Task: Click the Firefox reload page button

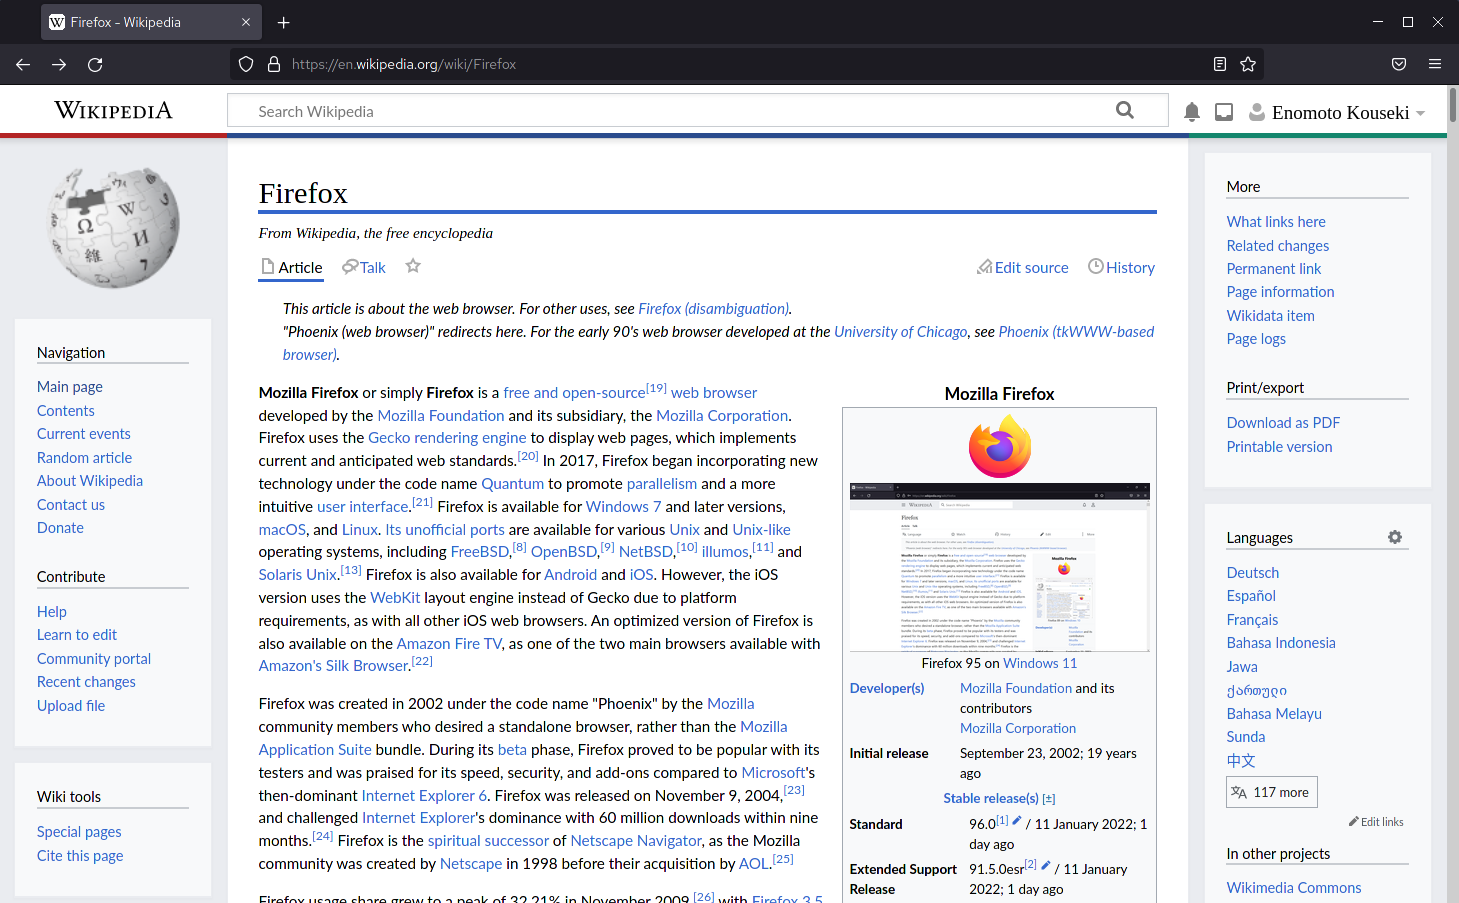Action: coord(95,65)
